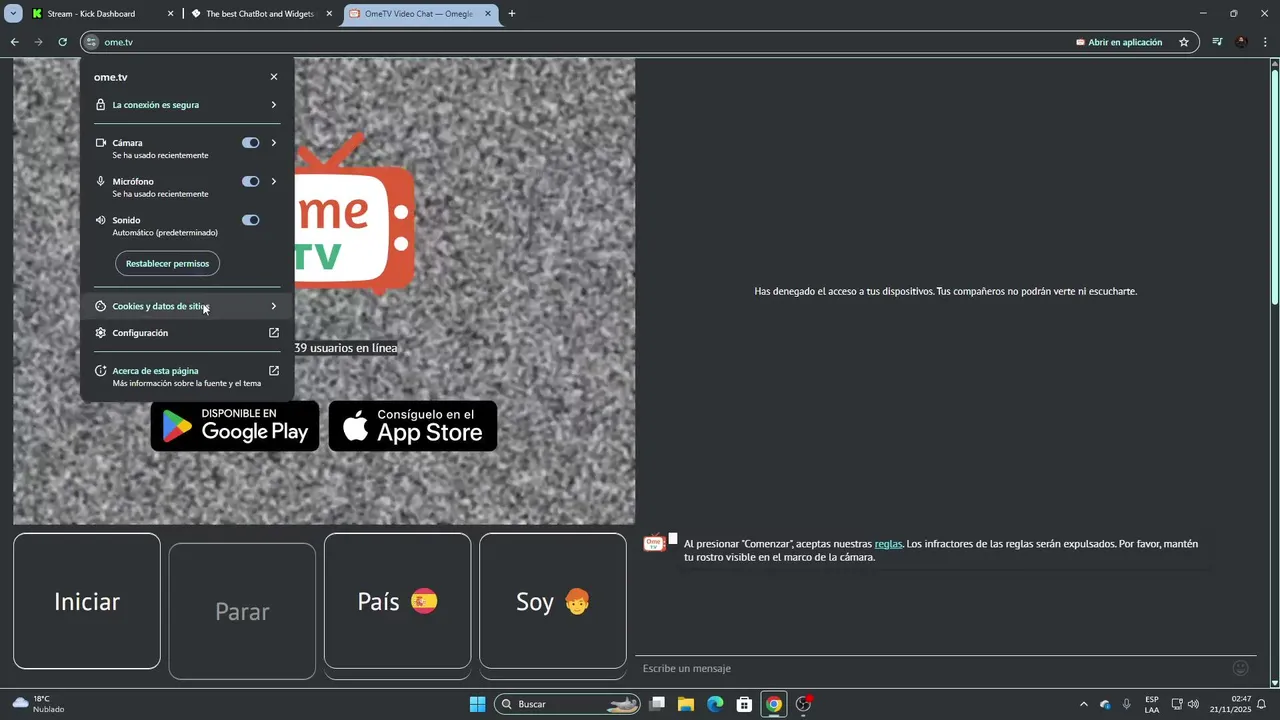1280x720 pixels.
Task: Open the País country selector
Action: click(397, 601)
